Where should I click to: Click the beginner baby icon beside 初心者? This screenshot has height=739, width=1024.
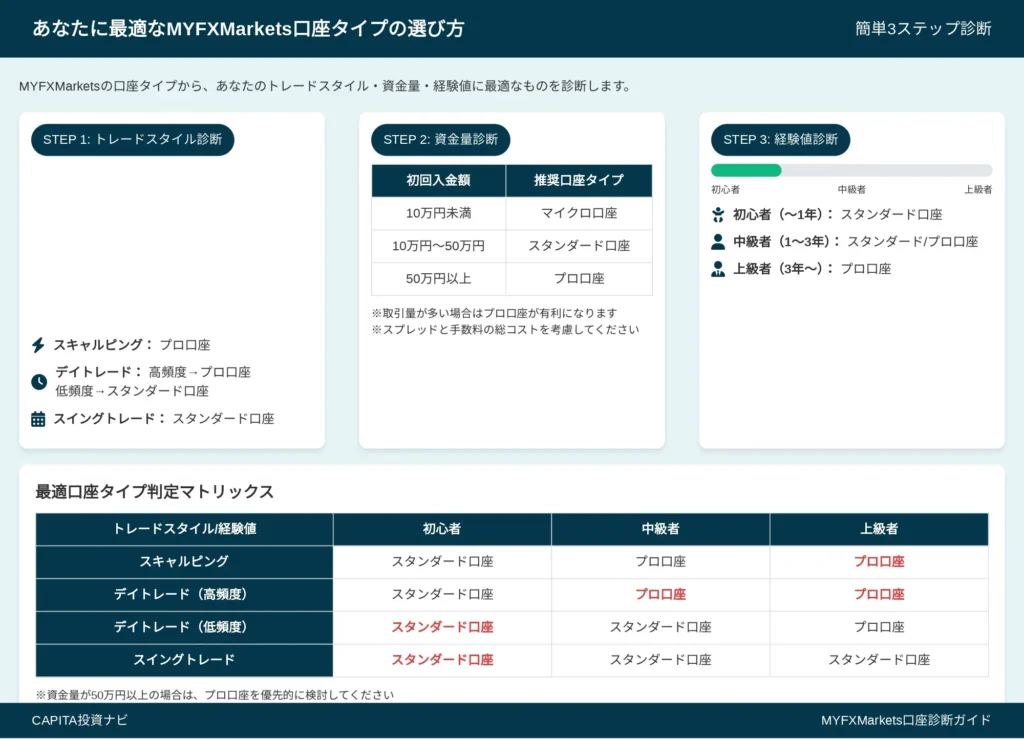(718, 215)
